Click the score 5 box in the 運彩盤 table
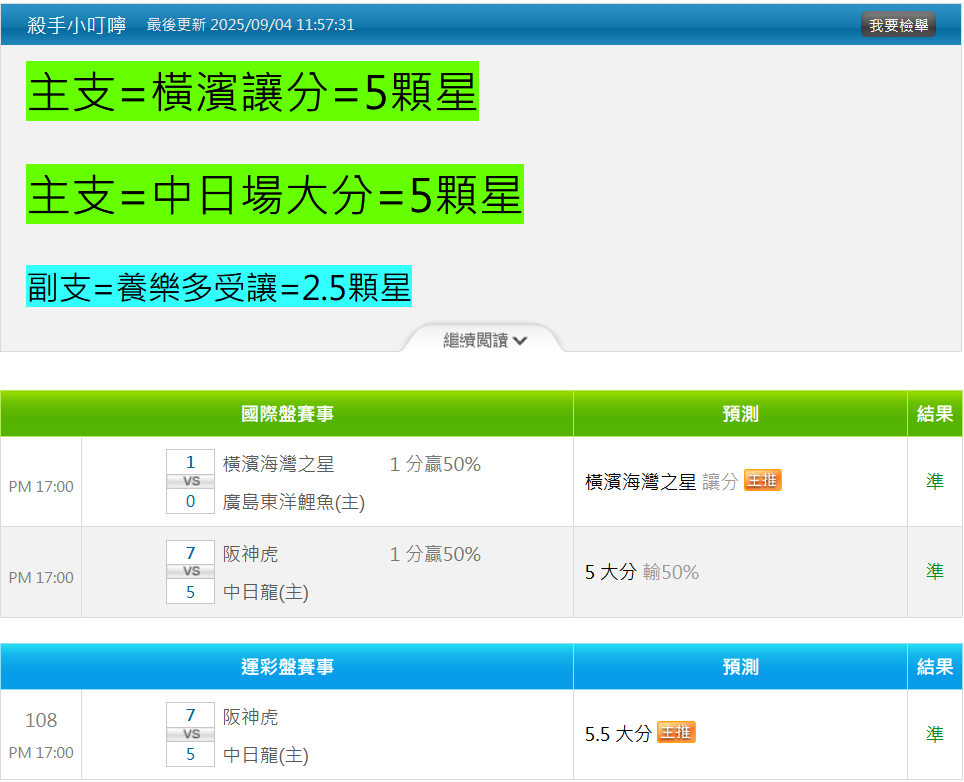This screenshot has width=964, height=782. click(191, 754)
